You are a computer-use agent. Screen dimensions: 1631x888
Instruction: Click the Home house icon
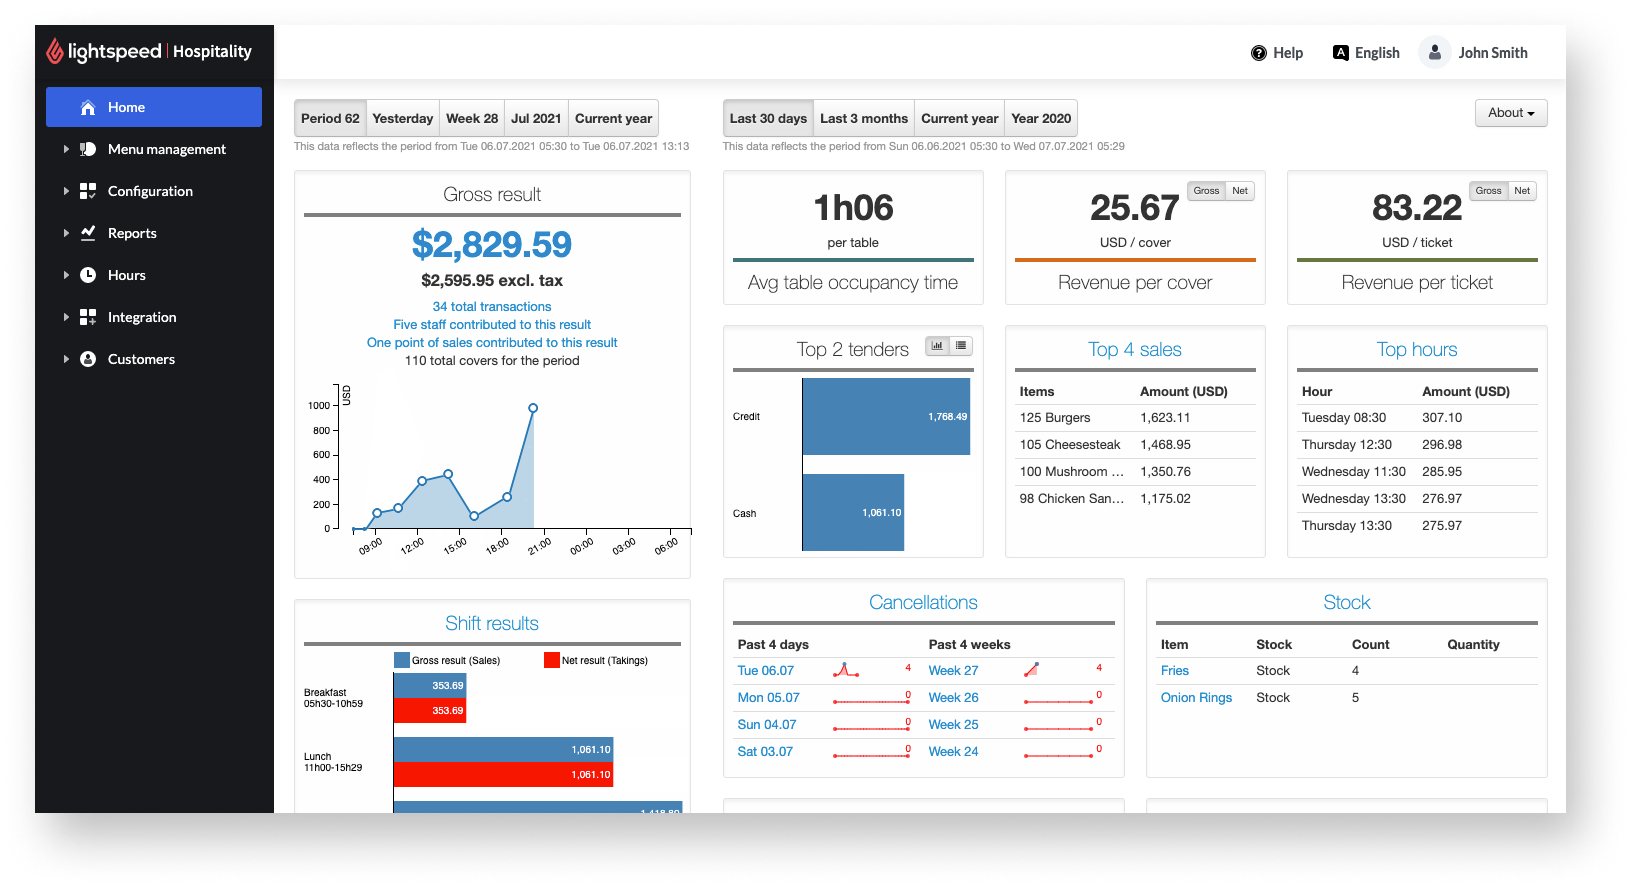click(x=88, y=107)
